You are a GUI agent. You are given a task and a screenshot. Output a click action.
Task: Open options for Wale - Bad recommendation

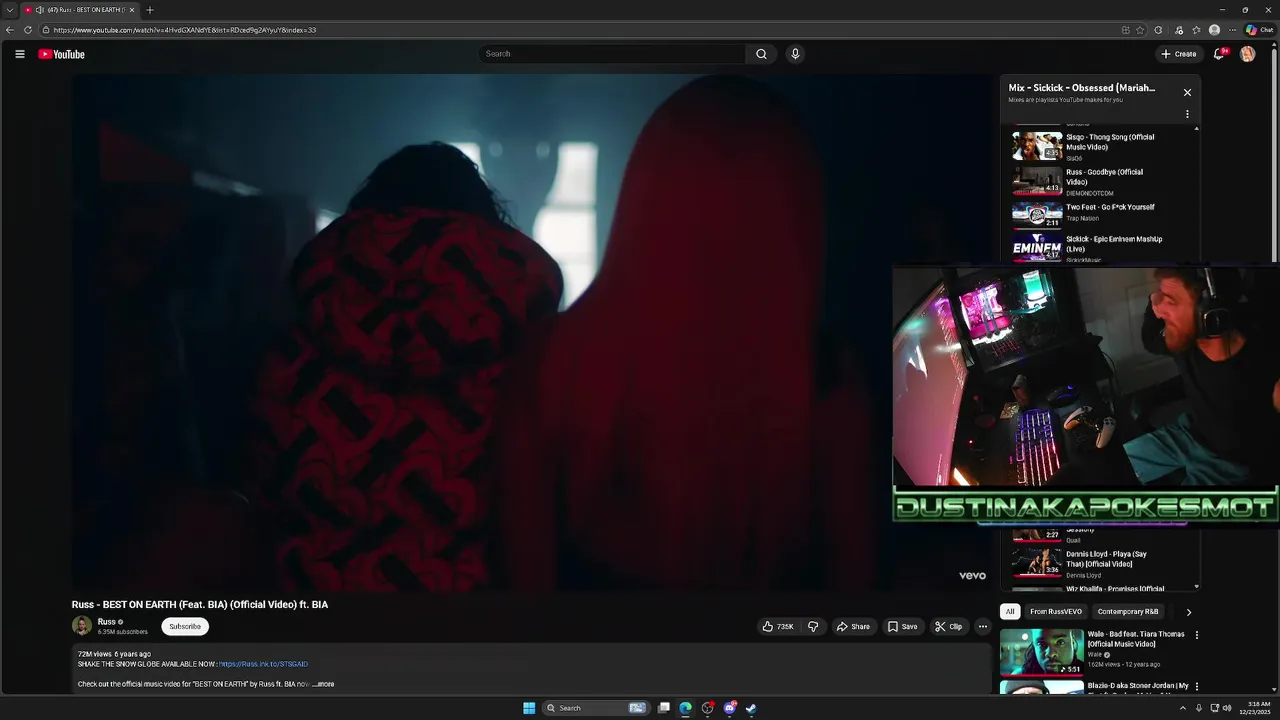tap(1196, 635)
